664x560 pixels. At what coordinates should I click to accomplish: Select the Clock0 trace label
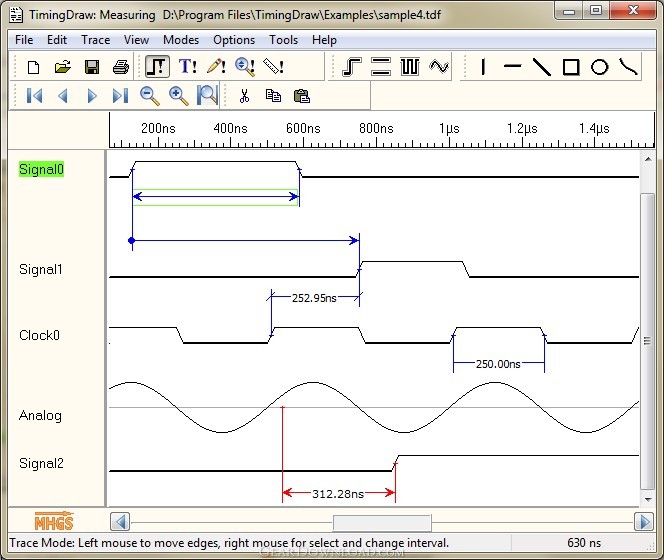[x=39, y=335]
